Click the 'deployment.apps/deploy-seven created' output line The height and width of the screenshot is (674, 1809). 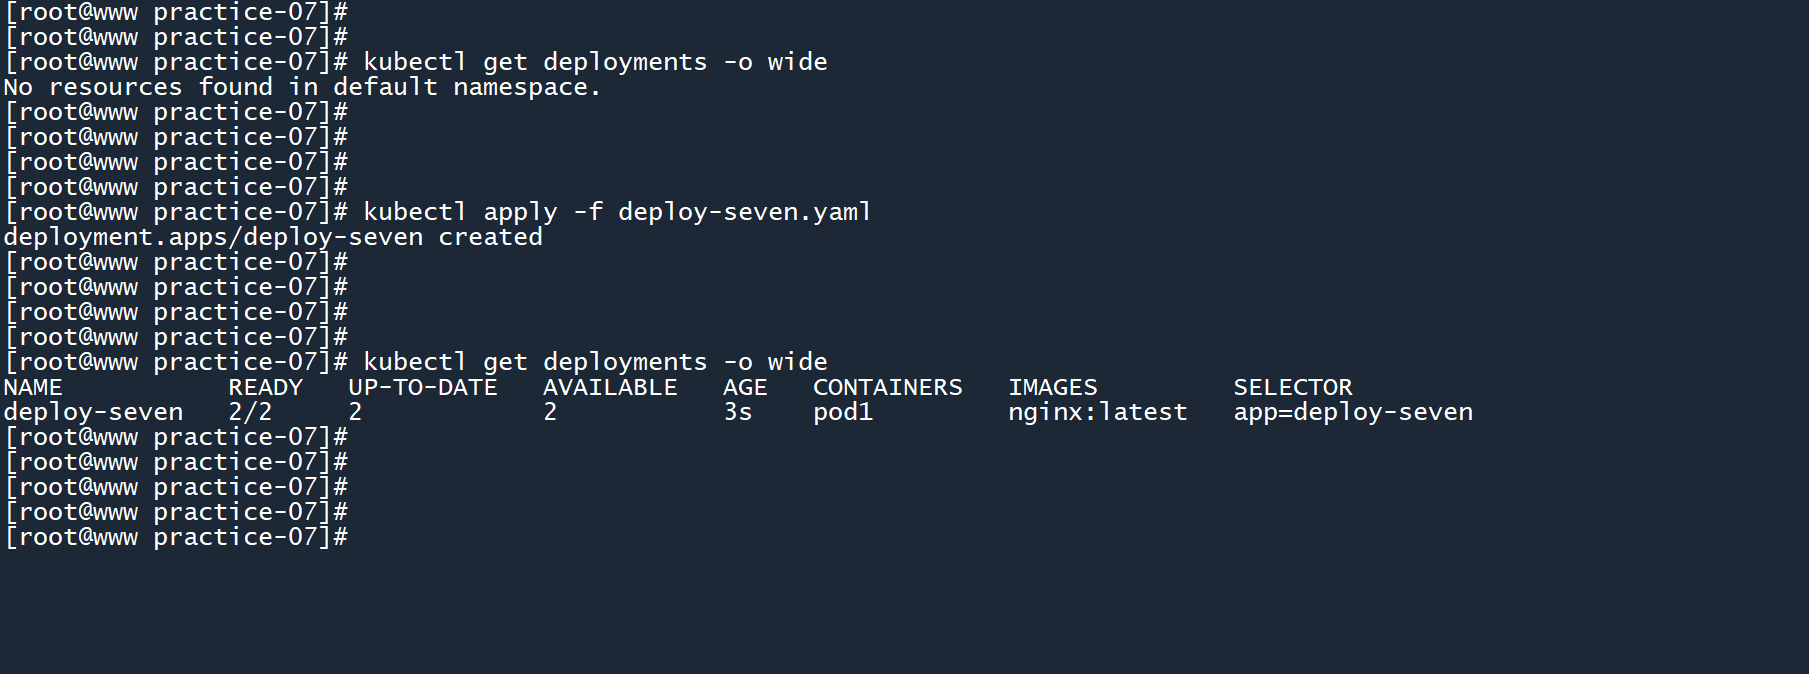point(273,237)
